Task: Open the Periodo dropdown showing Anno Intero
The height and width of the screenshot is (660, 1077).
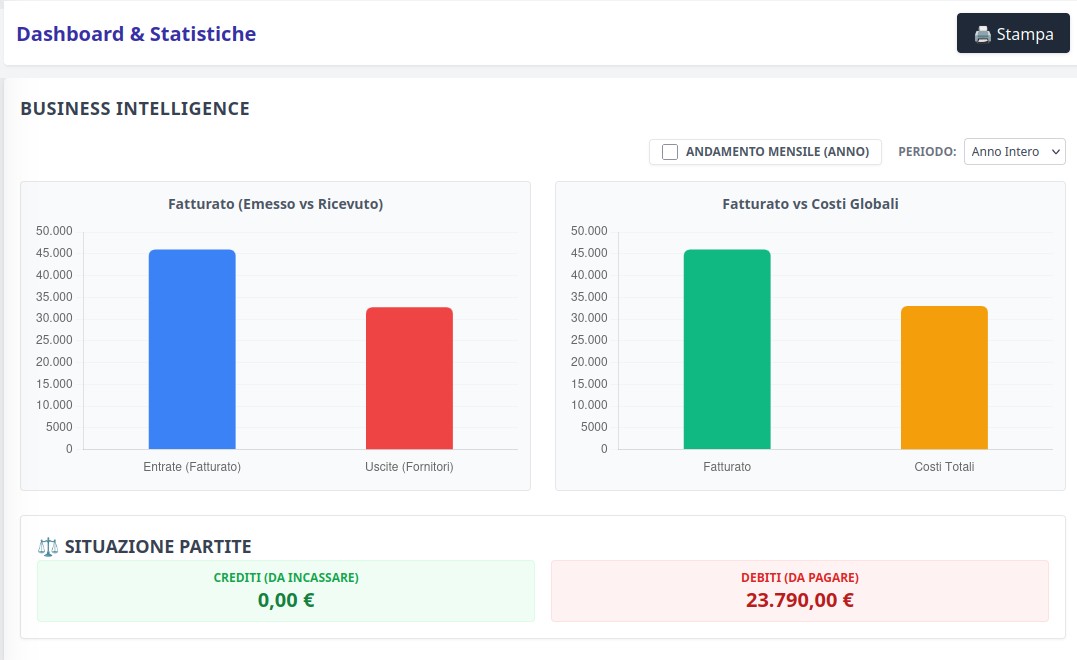Action: [1014, 152]
